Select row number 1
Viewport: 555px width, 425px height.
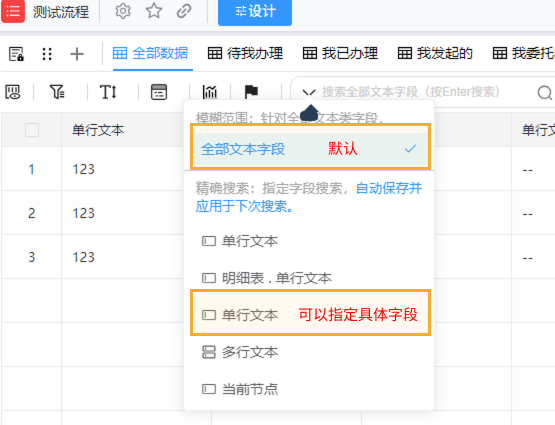[x=32, y=169]
